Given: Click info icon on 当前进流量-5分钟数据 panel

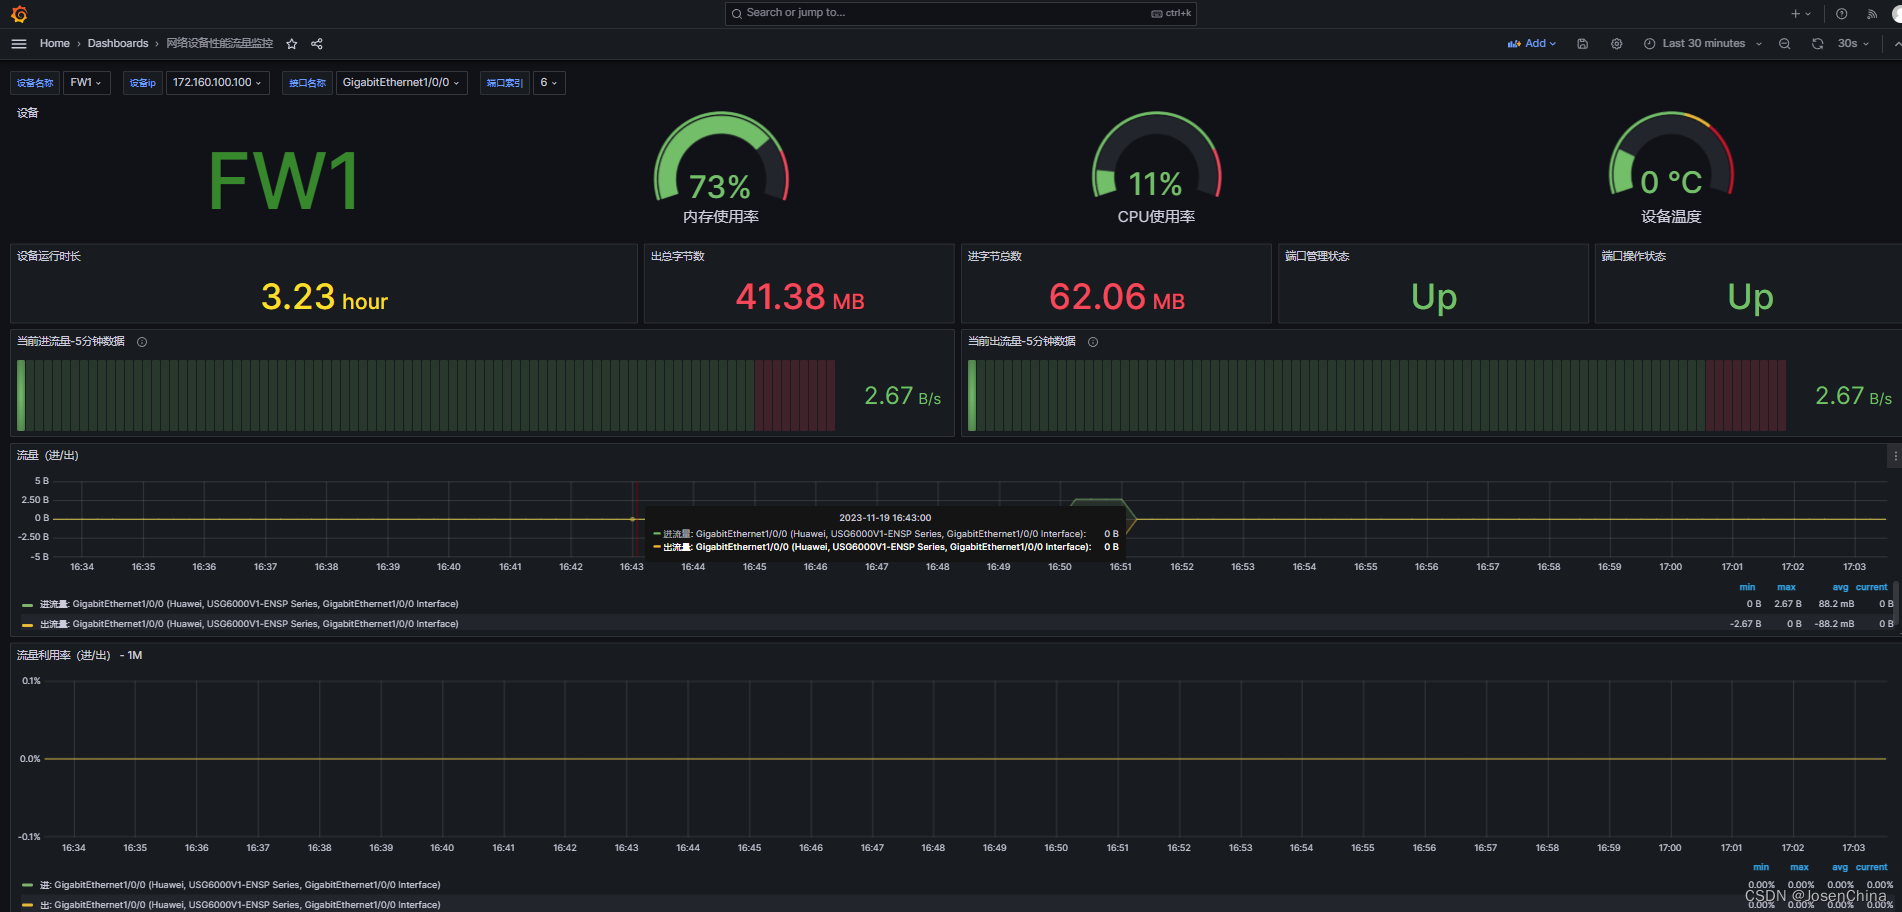Looking at the screenshot, I should [142, 342].
